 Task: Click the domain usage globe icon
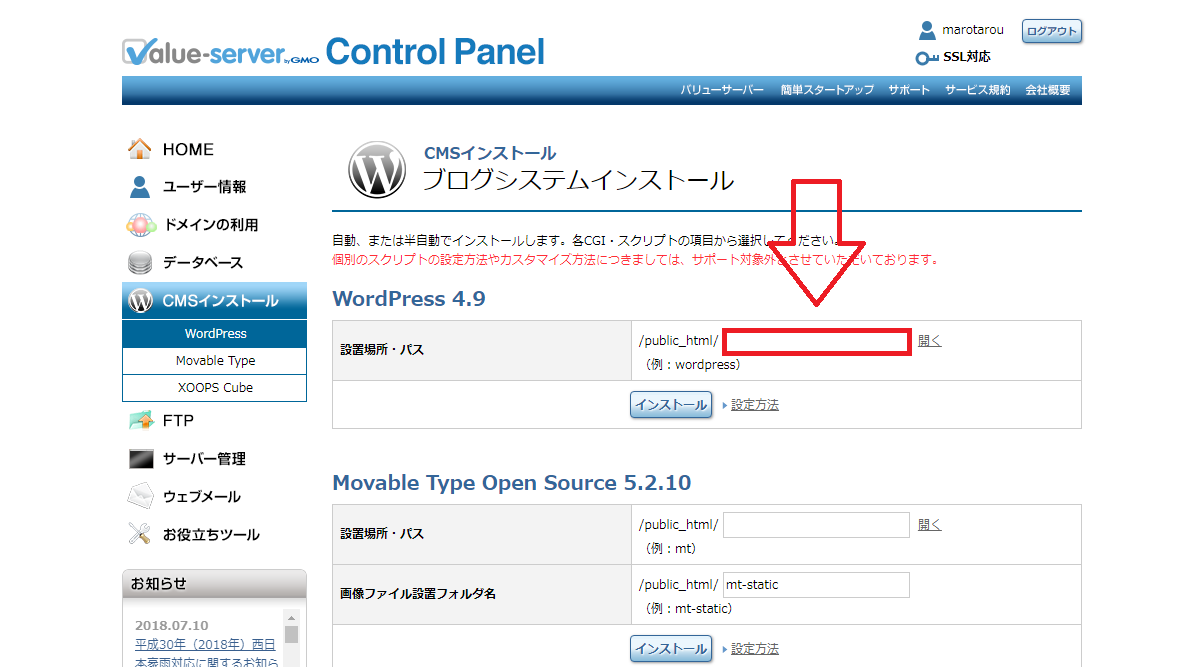141,225
